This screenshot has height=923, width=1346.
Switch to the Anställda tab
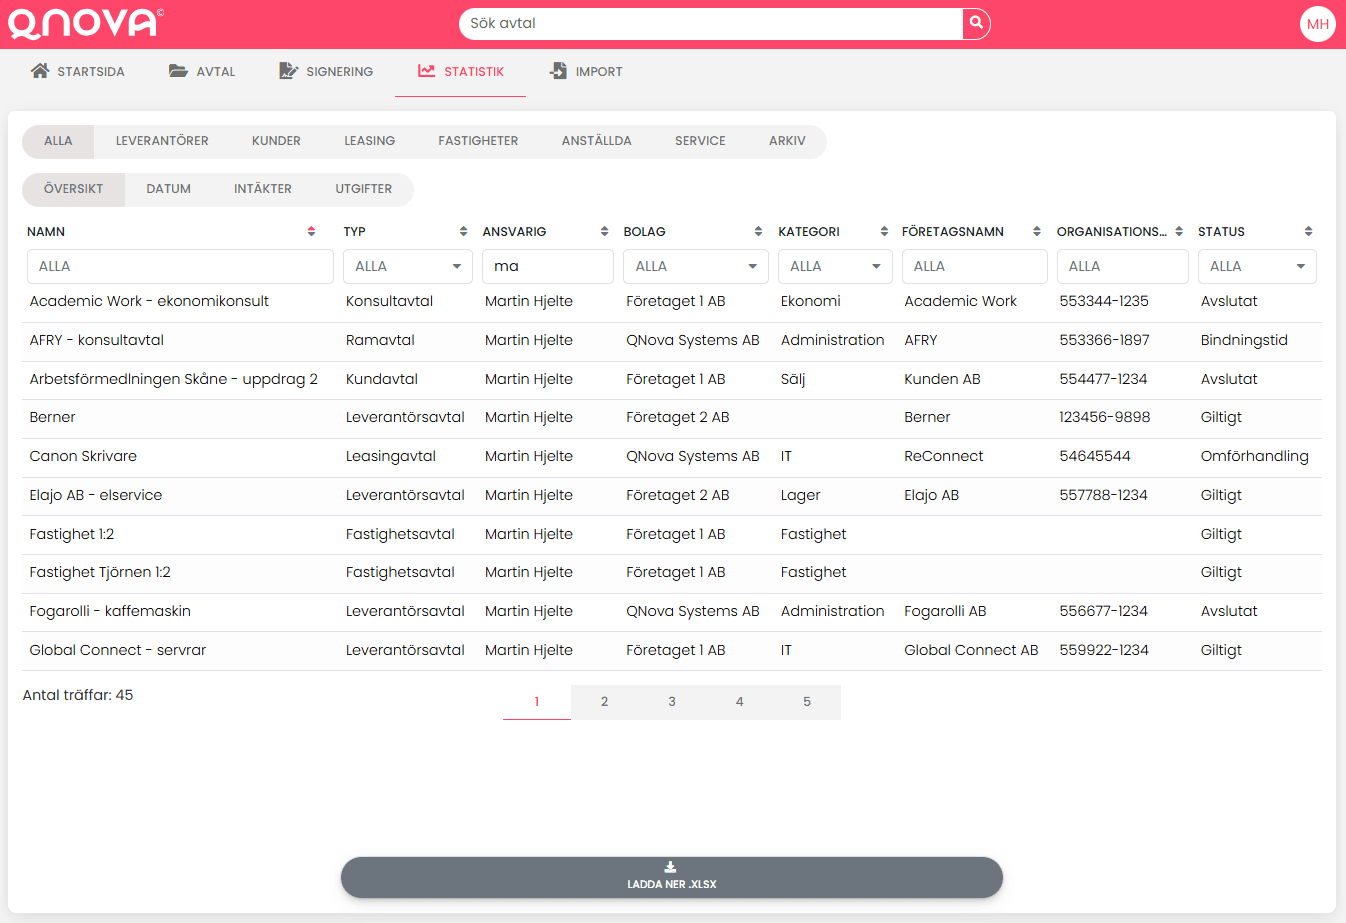597,141
